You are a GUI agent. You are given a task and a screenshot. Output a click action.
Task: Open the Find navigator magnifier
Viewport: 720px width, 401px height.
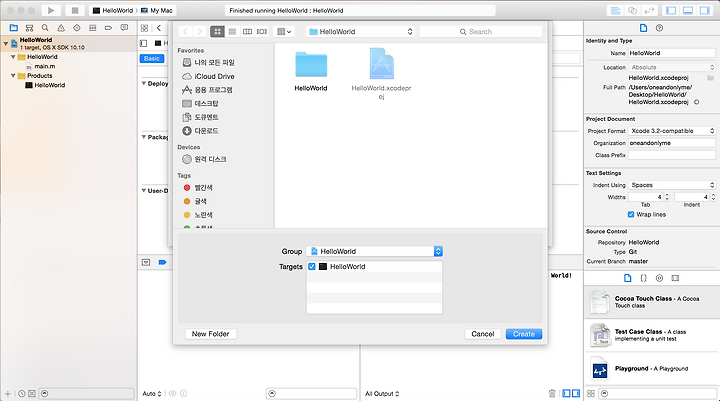tap(45, 28)
